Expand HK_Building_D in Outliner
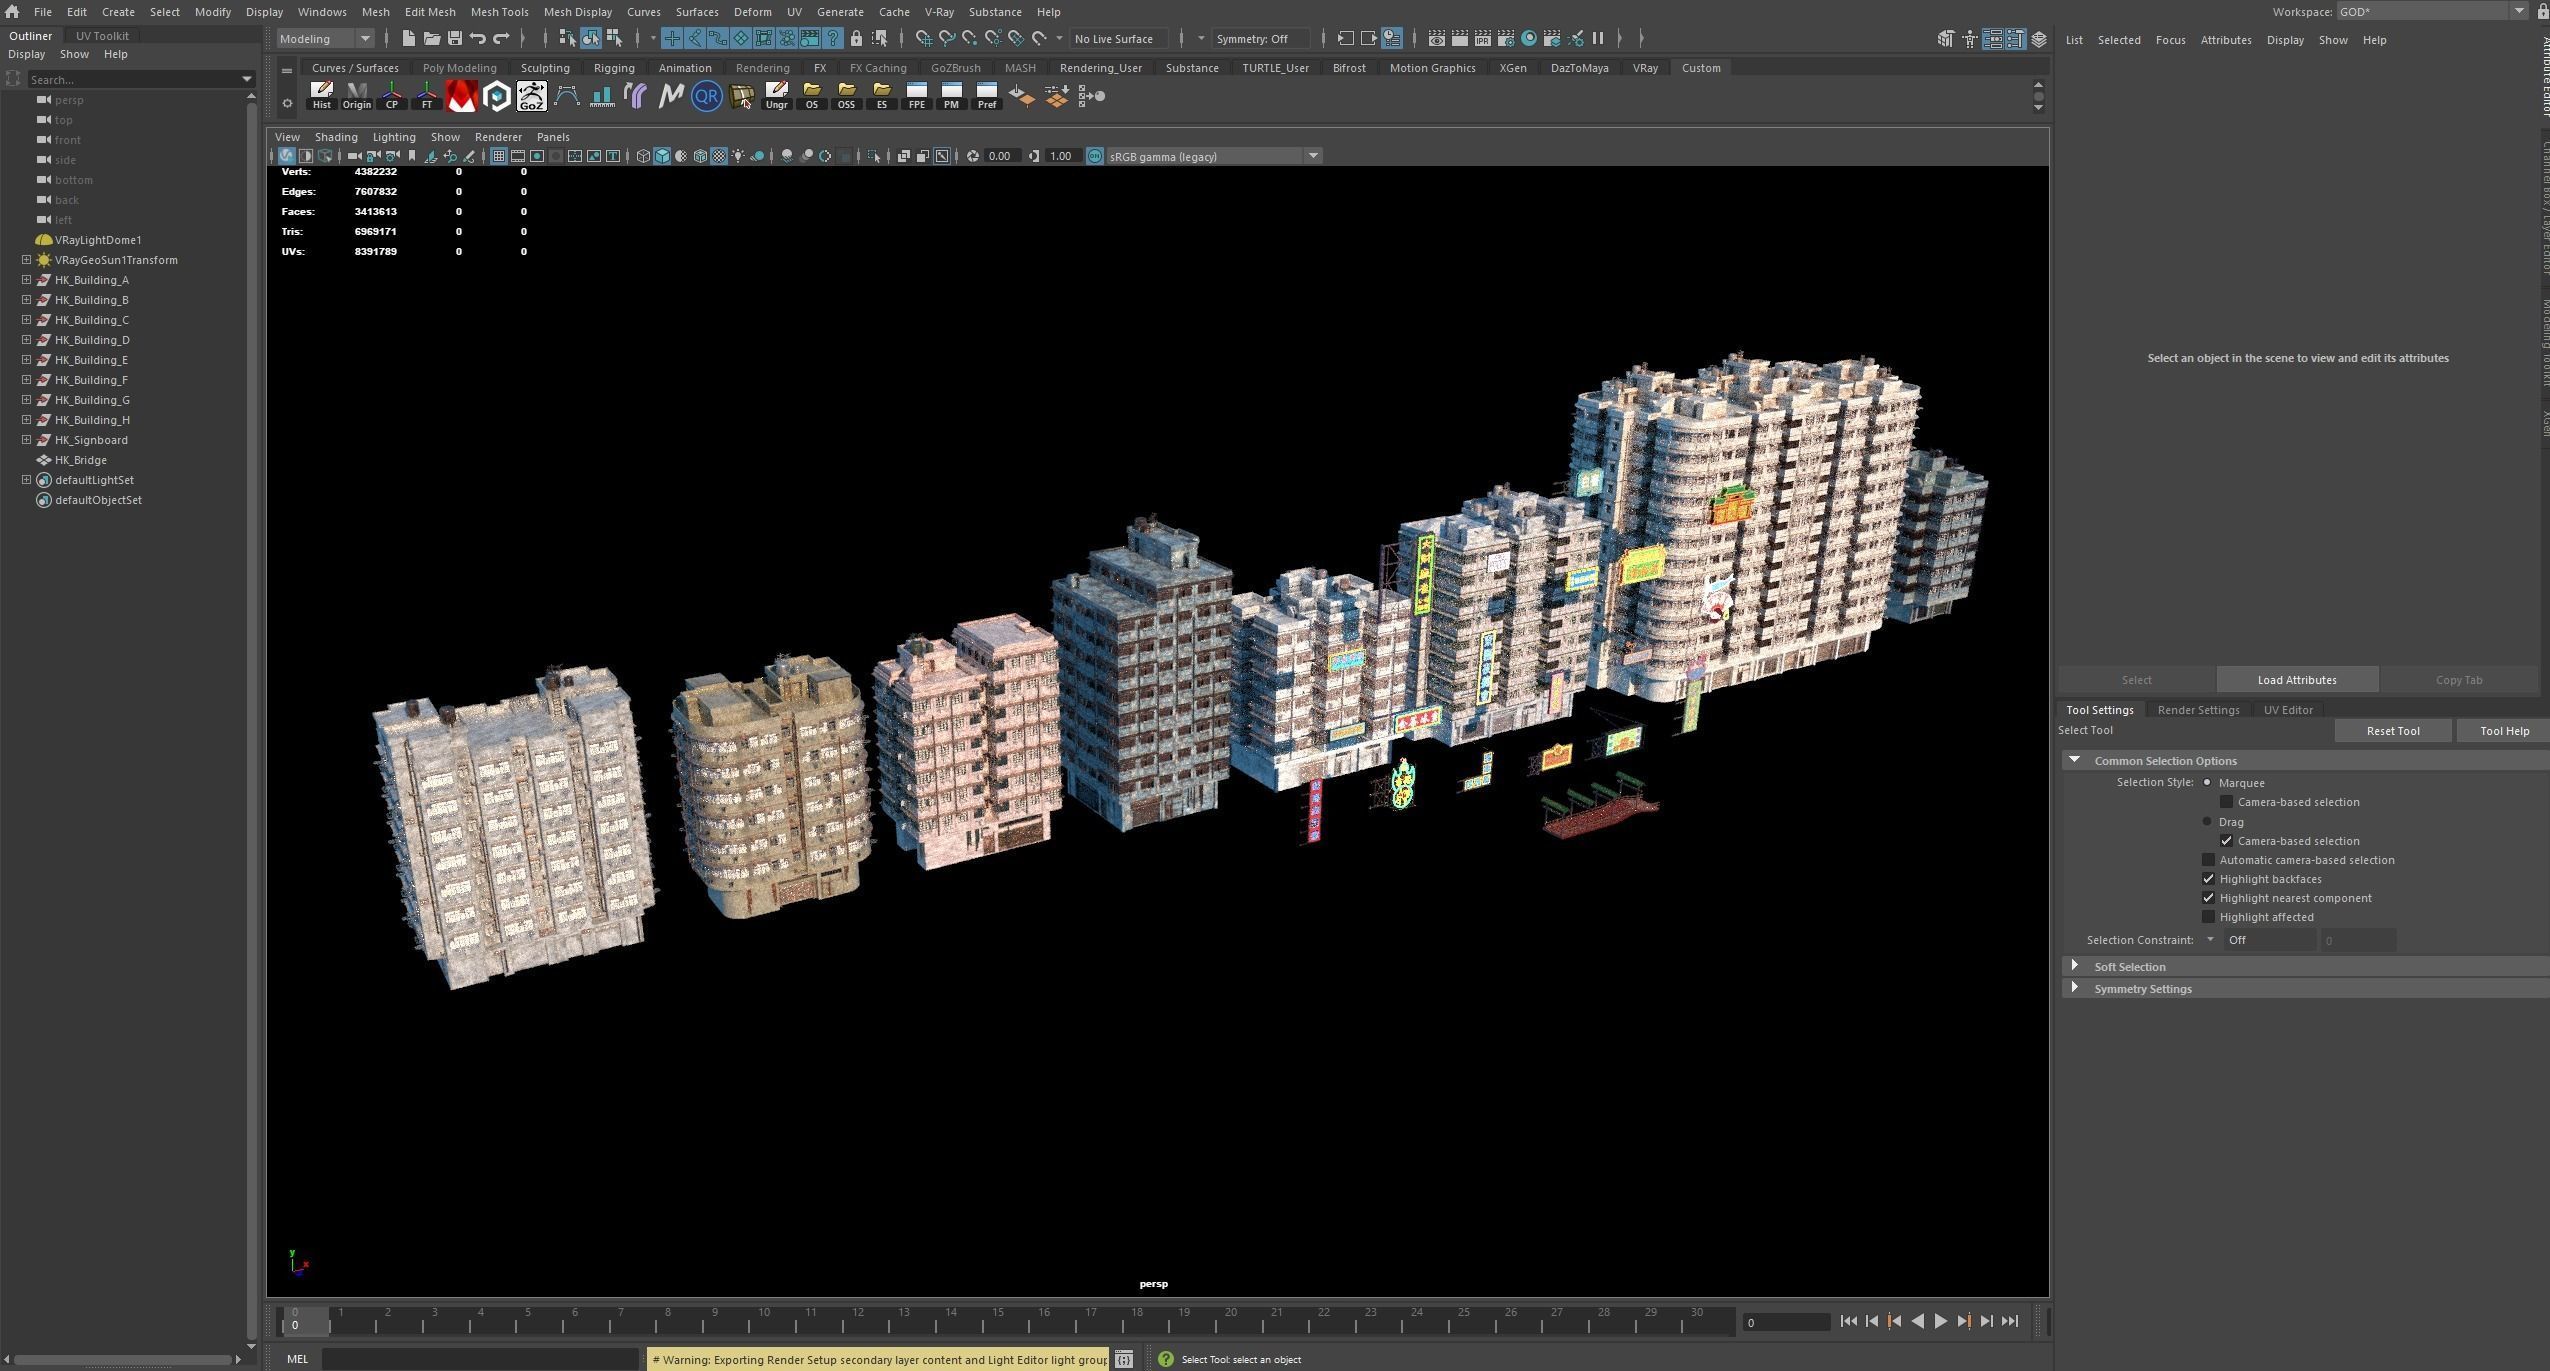The image size is (2550, 1371). (x=26, y=339)
